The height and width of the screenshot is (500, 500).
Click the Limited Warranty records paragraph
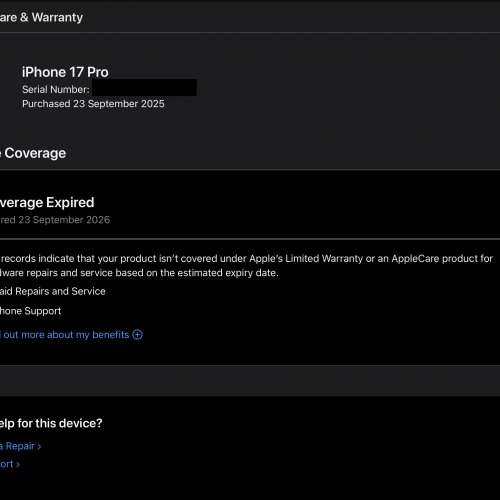(247, 266)
